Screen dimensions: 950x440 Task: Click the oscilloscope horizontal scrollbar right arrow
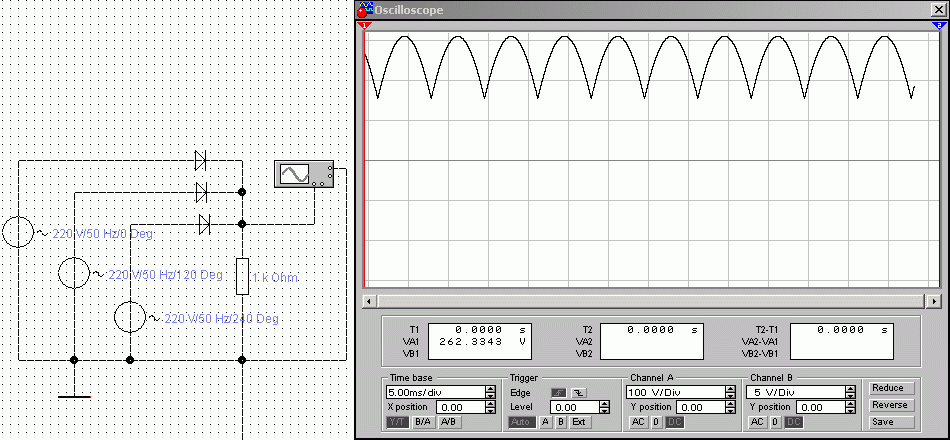click(933, 300)
